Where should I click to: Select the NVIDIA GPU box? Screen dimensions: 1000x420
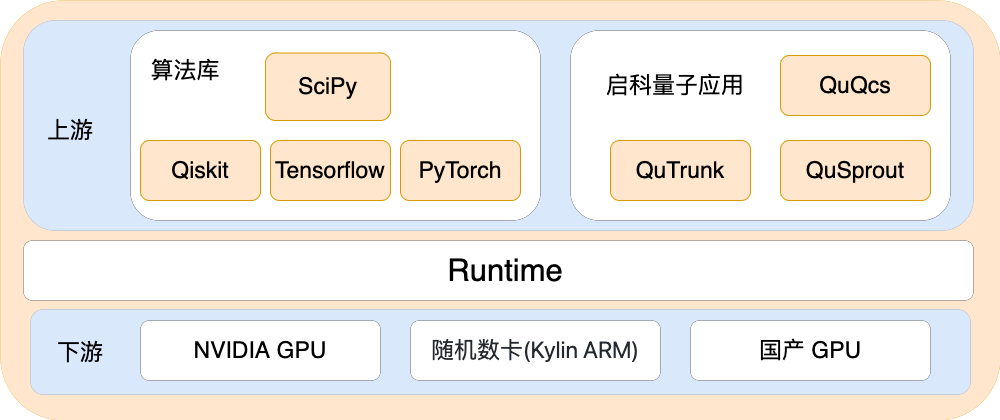tap(260, 351)
